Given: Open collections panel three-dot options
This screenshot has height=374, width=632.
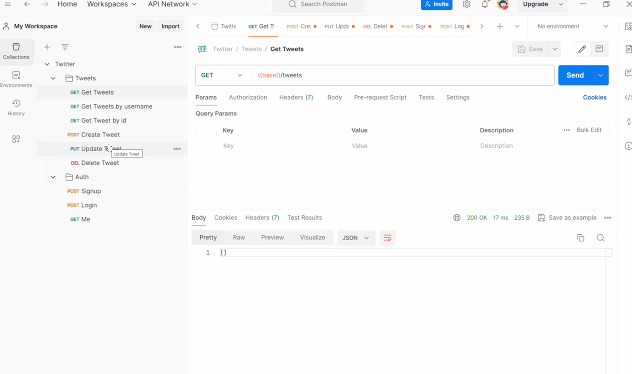Looking at the screenshot, I should (x=177, y=47).
